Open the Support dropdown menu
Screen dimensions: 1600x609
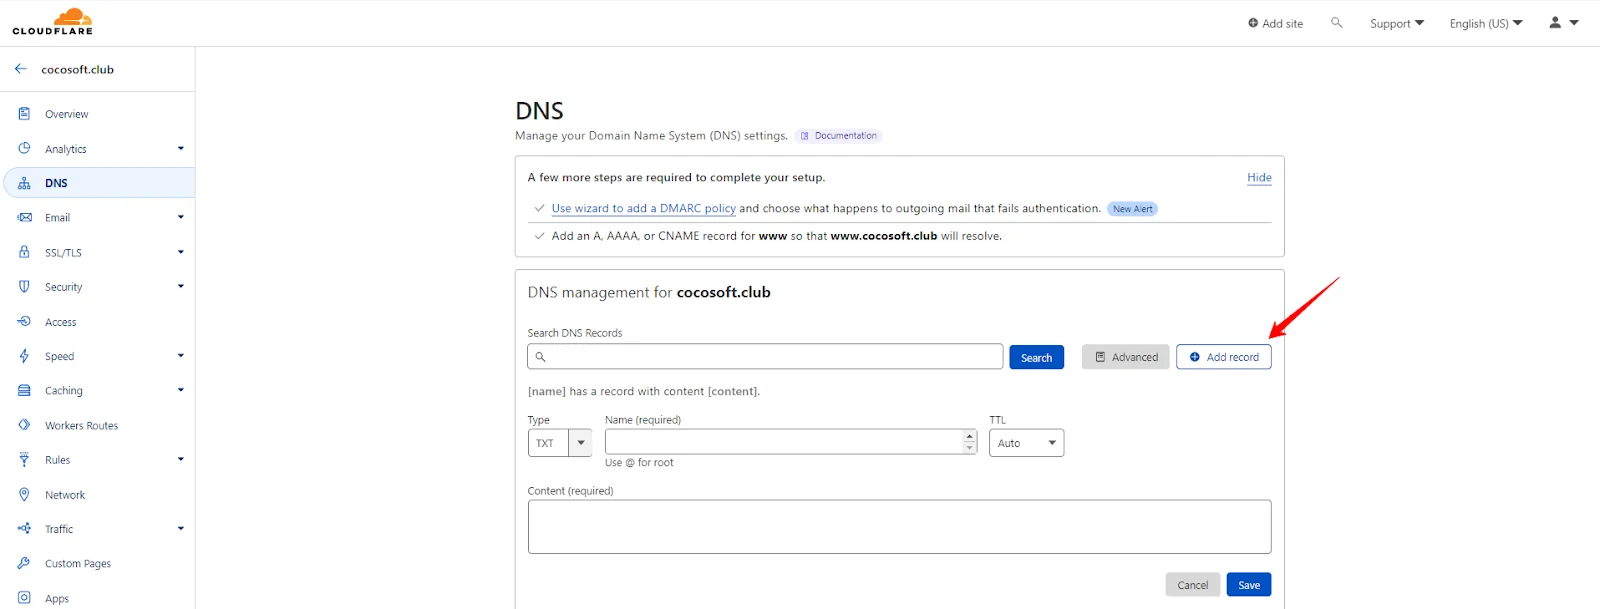[1397, 23]
